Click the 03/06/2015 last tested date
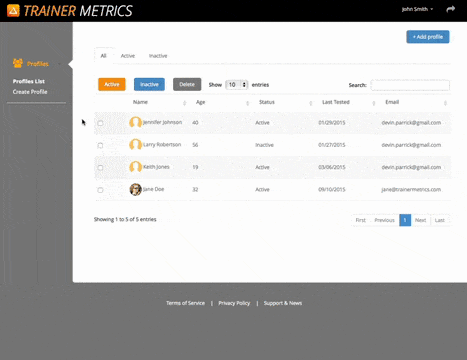Image resolution: width=467 pixels, height=360 pixels. click(332, 167)
